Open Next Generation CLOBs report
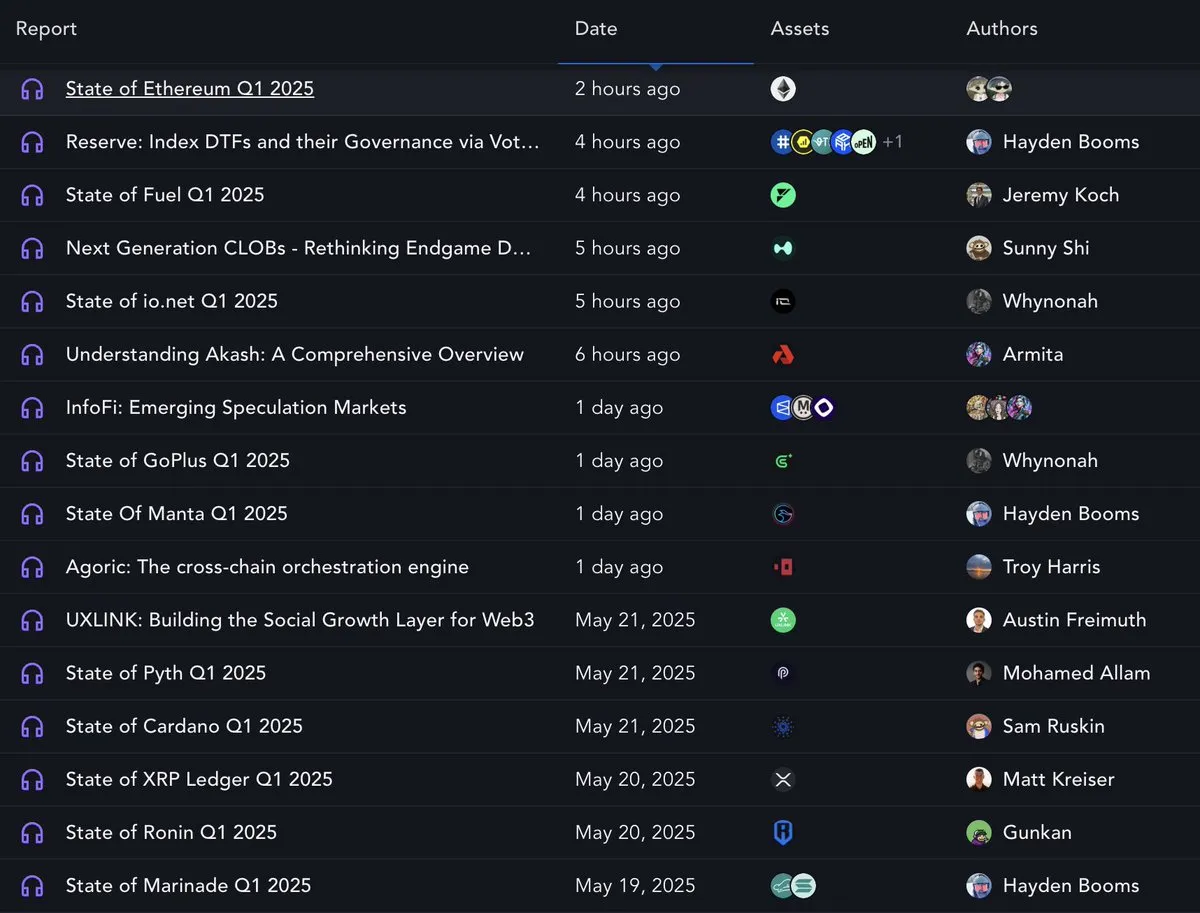The height and width of the screenshot is (913, 1200). click(x=299, y=248)
